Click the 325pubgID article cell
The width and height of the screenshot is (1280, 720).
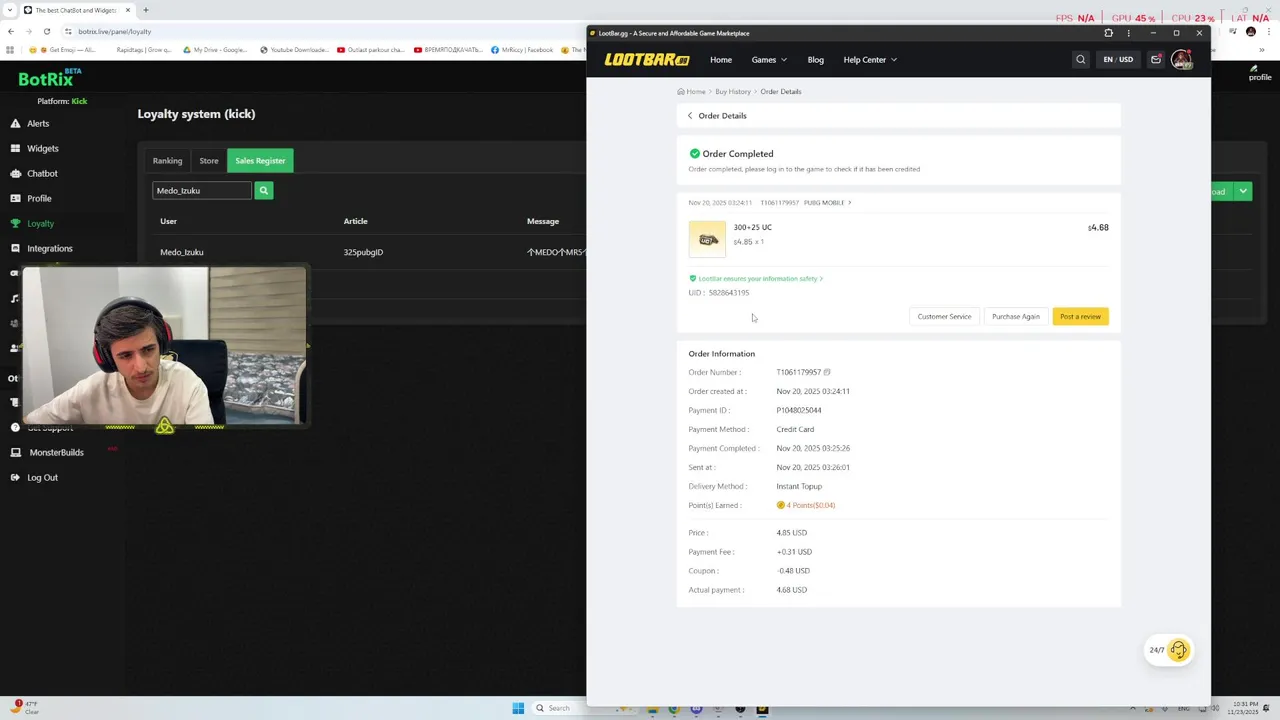pos(363,252)
